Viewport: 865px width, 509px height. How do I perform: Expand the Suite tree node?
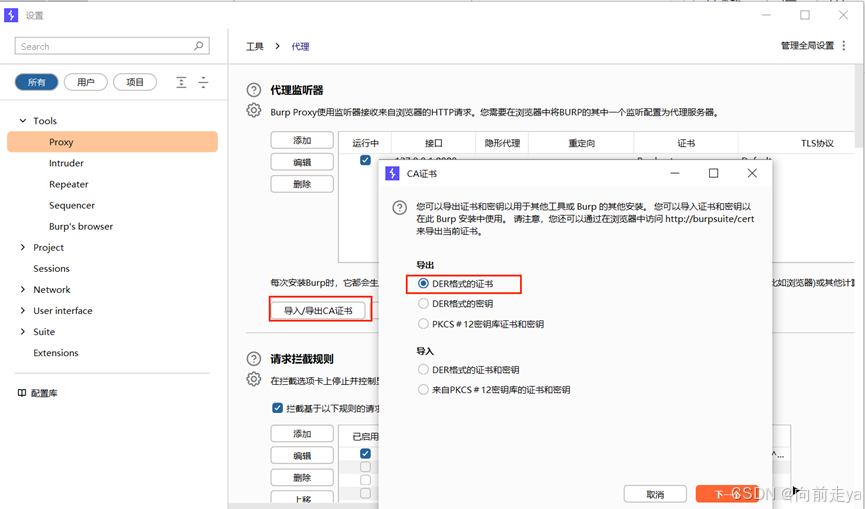point(23,331)
